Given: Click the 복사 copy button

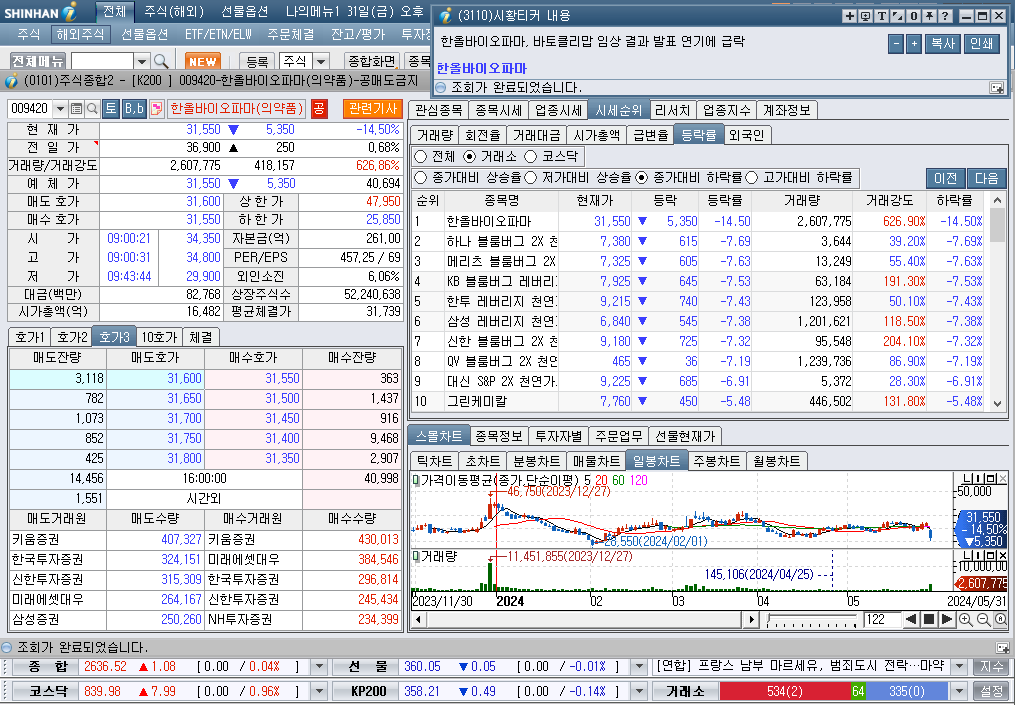Looking at the screenshot, I should coord(942,44).
